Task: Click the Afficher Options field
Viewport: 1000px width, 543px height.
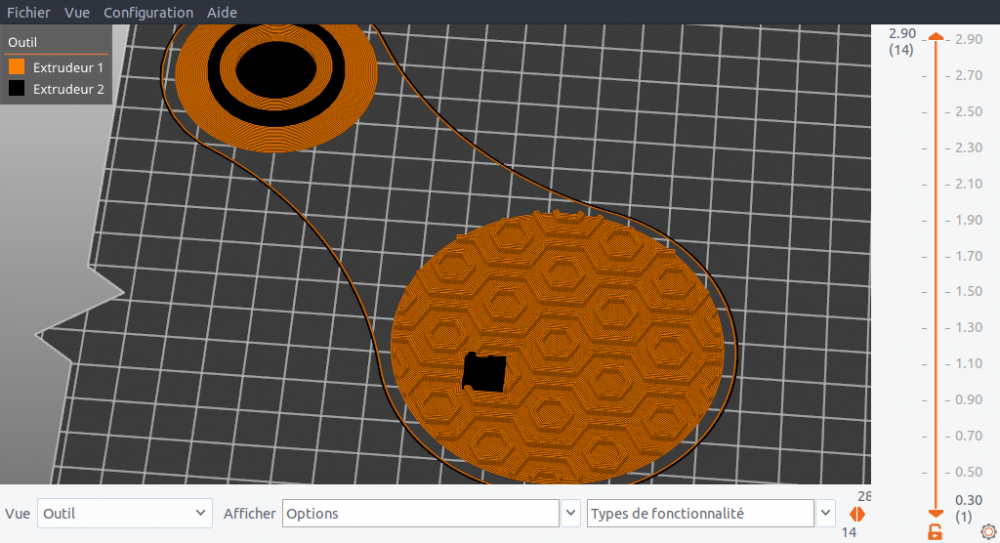Action: [421, 513]
